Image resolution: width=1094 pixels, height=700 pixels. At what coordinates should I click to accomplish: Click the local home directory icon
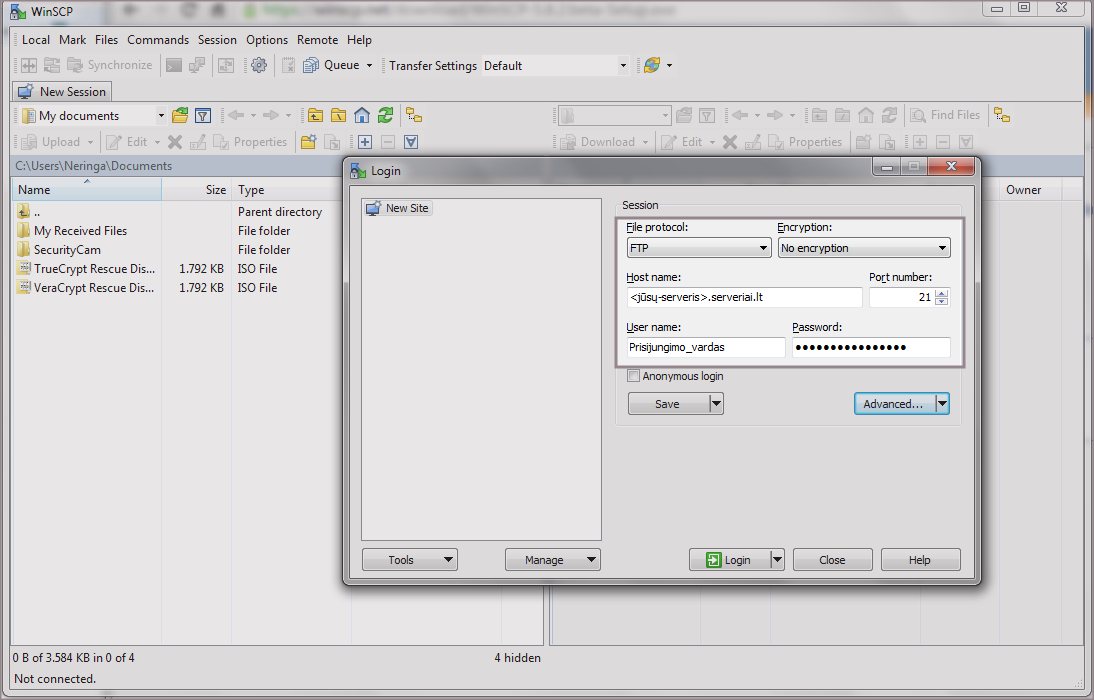coord(362,116)
